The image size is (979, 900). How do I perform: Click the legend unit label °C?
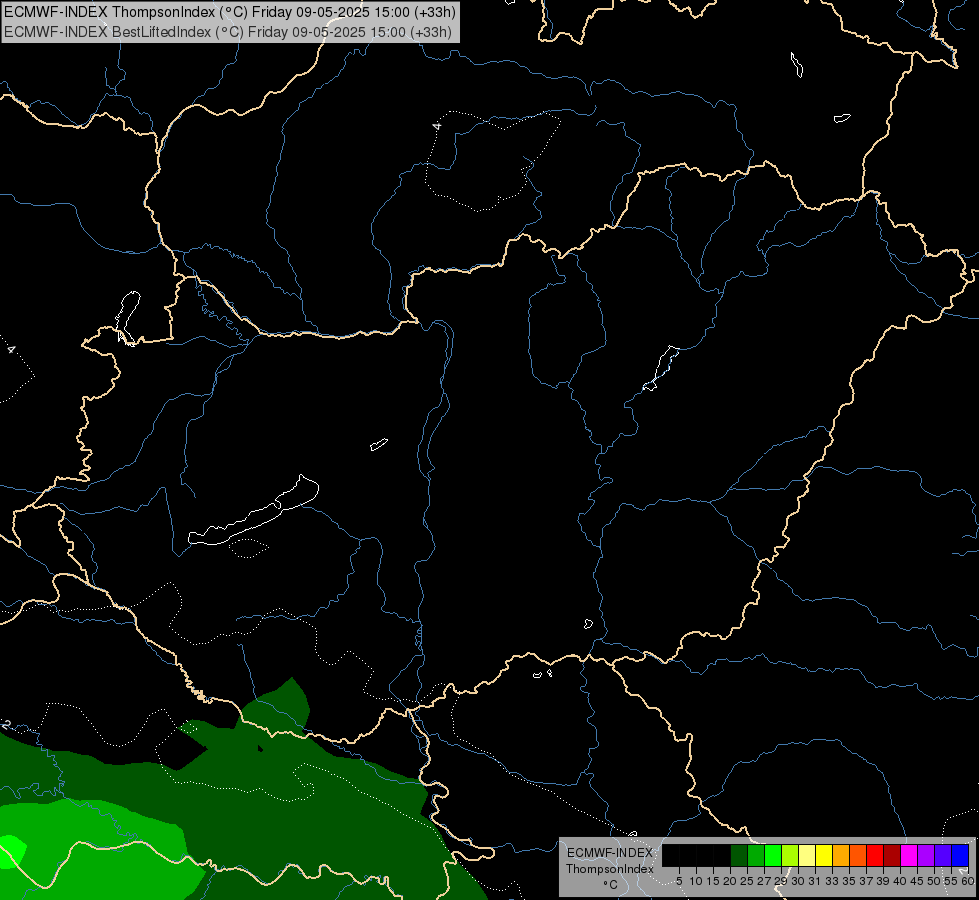(x=611, y=884)
